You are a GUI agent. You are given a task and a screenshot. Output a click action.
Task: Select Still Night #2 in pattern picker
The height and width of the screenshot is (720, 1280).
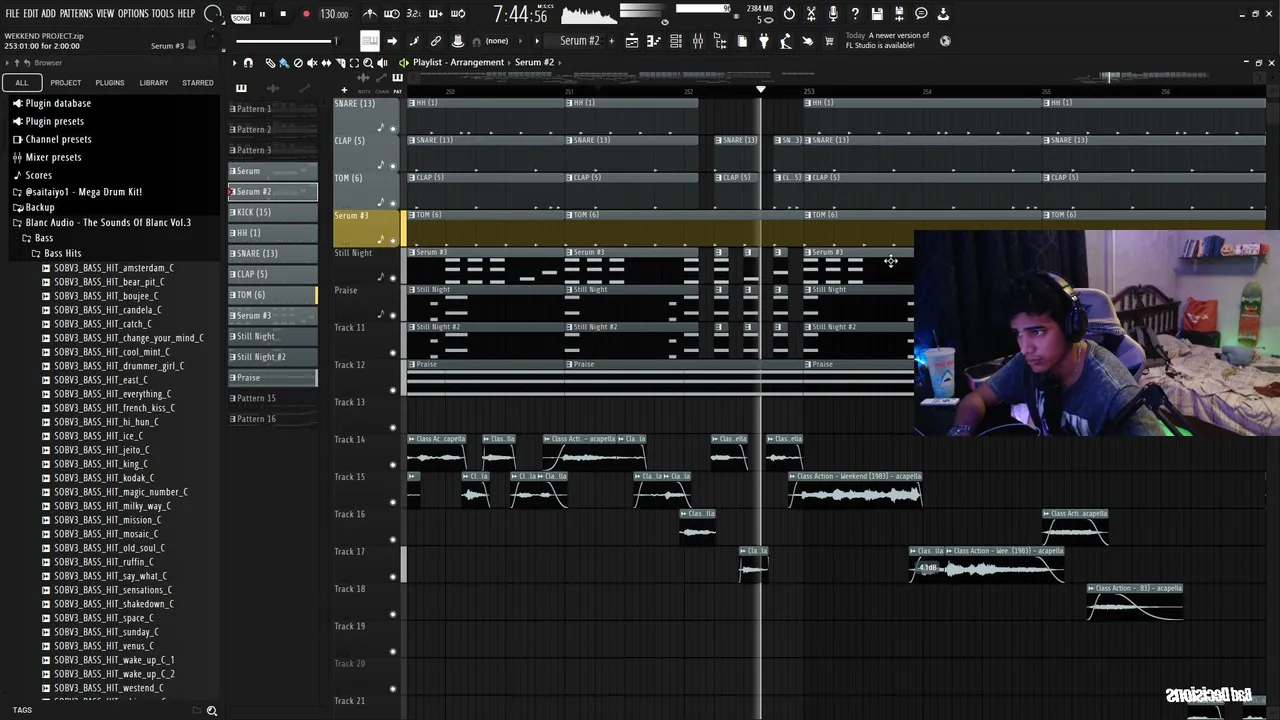click(x=273, y=357)
